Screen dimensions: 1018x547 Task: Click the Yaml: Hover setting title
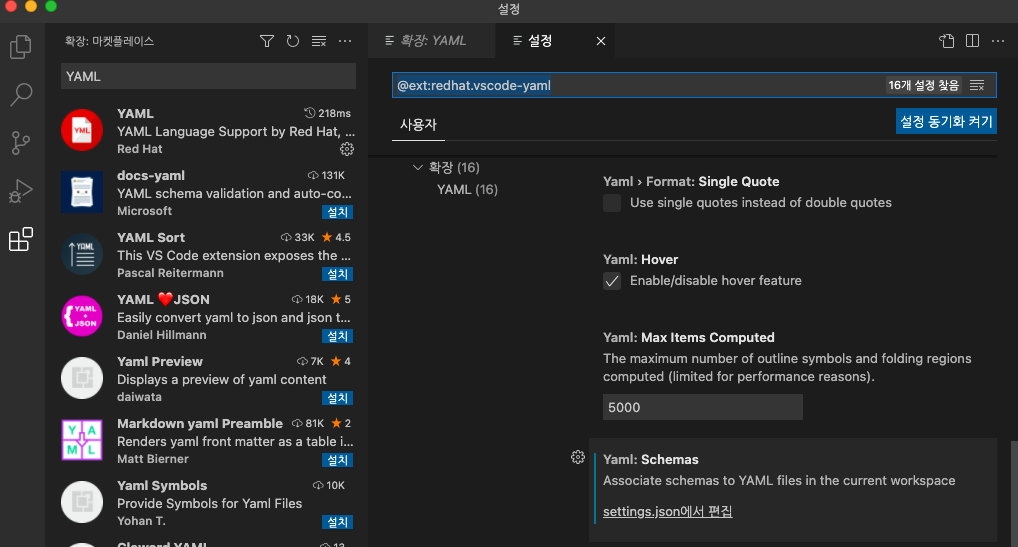640,260
